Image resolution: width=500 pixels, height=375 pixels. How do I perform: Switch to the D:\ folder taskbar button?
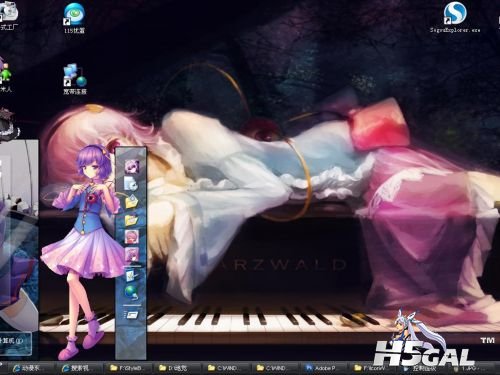(176, 368)
